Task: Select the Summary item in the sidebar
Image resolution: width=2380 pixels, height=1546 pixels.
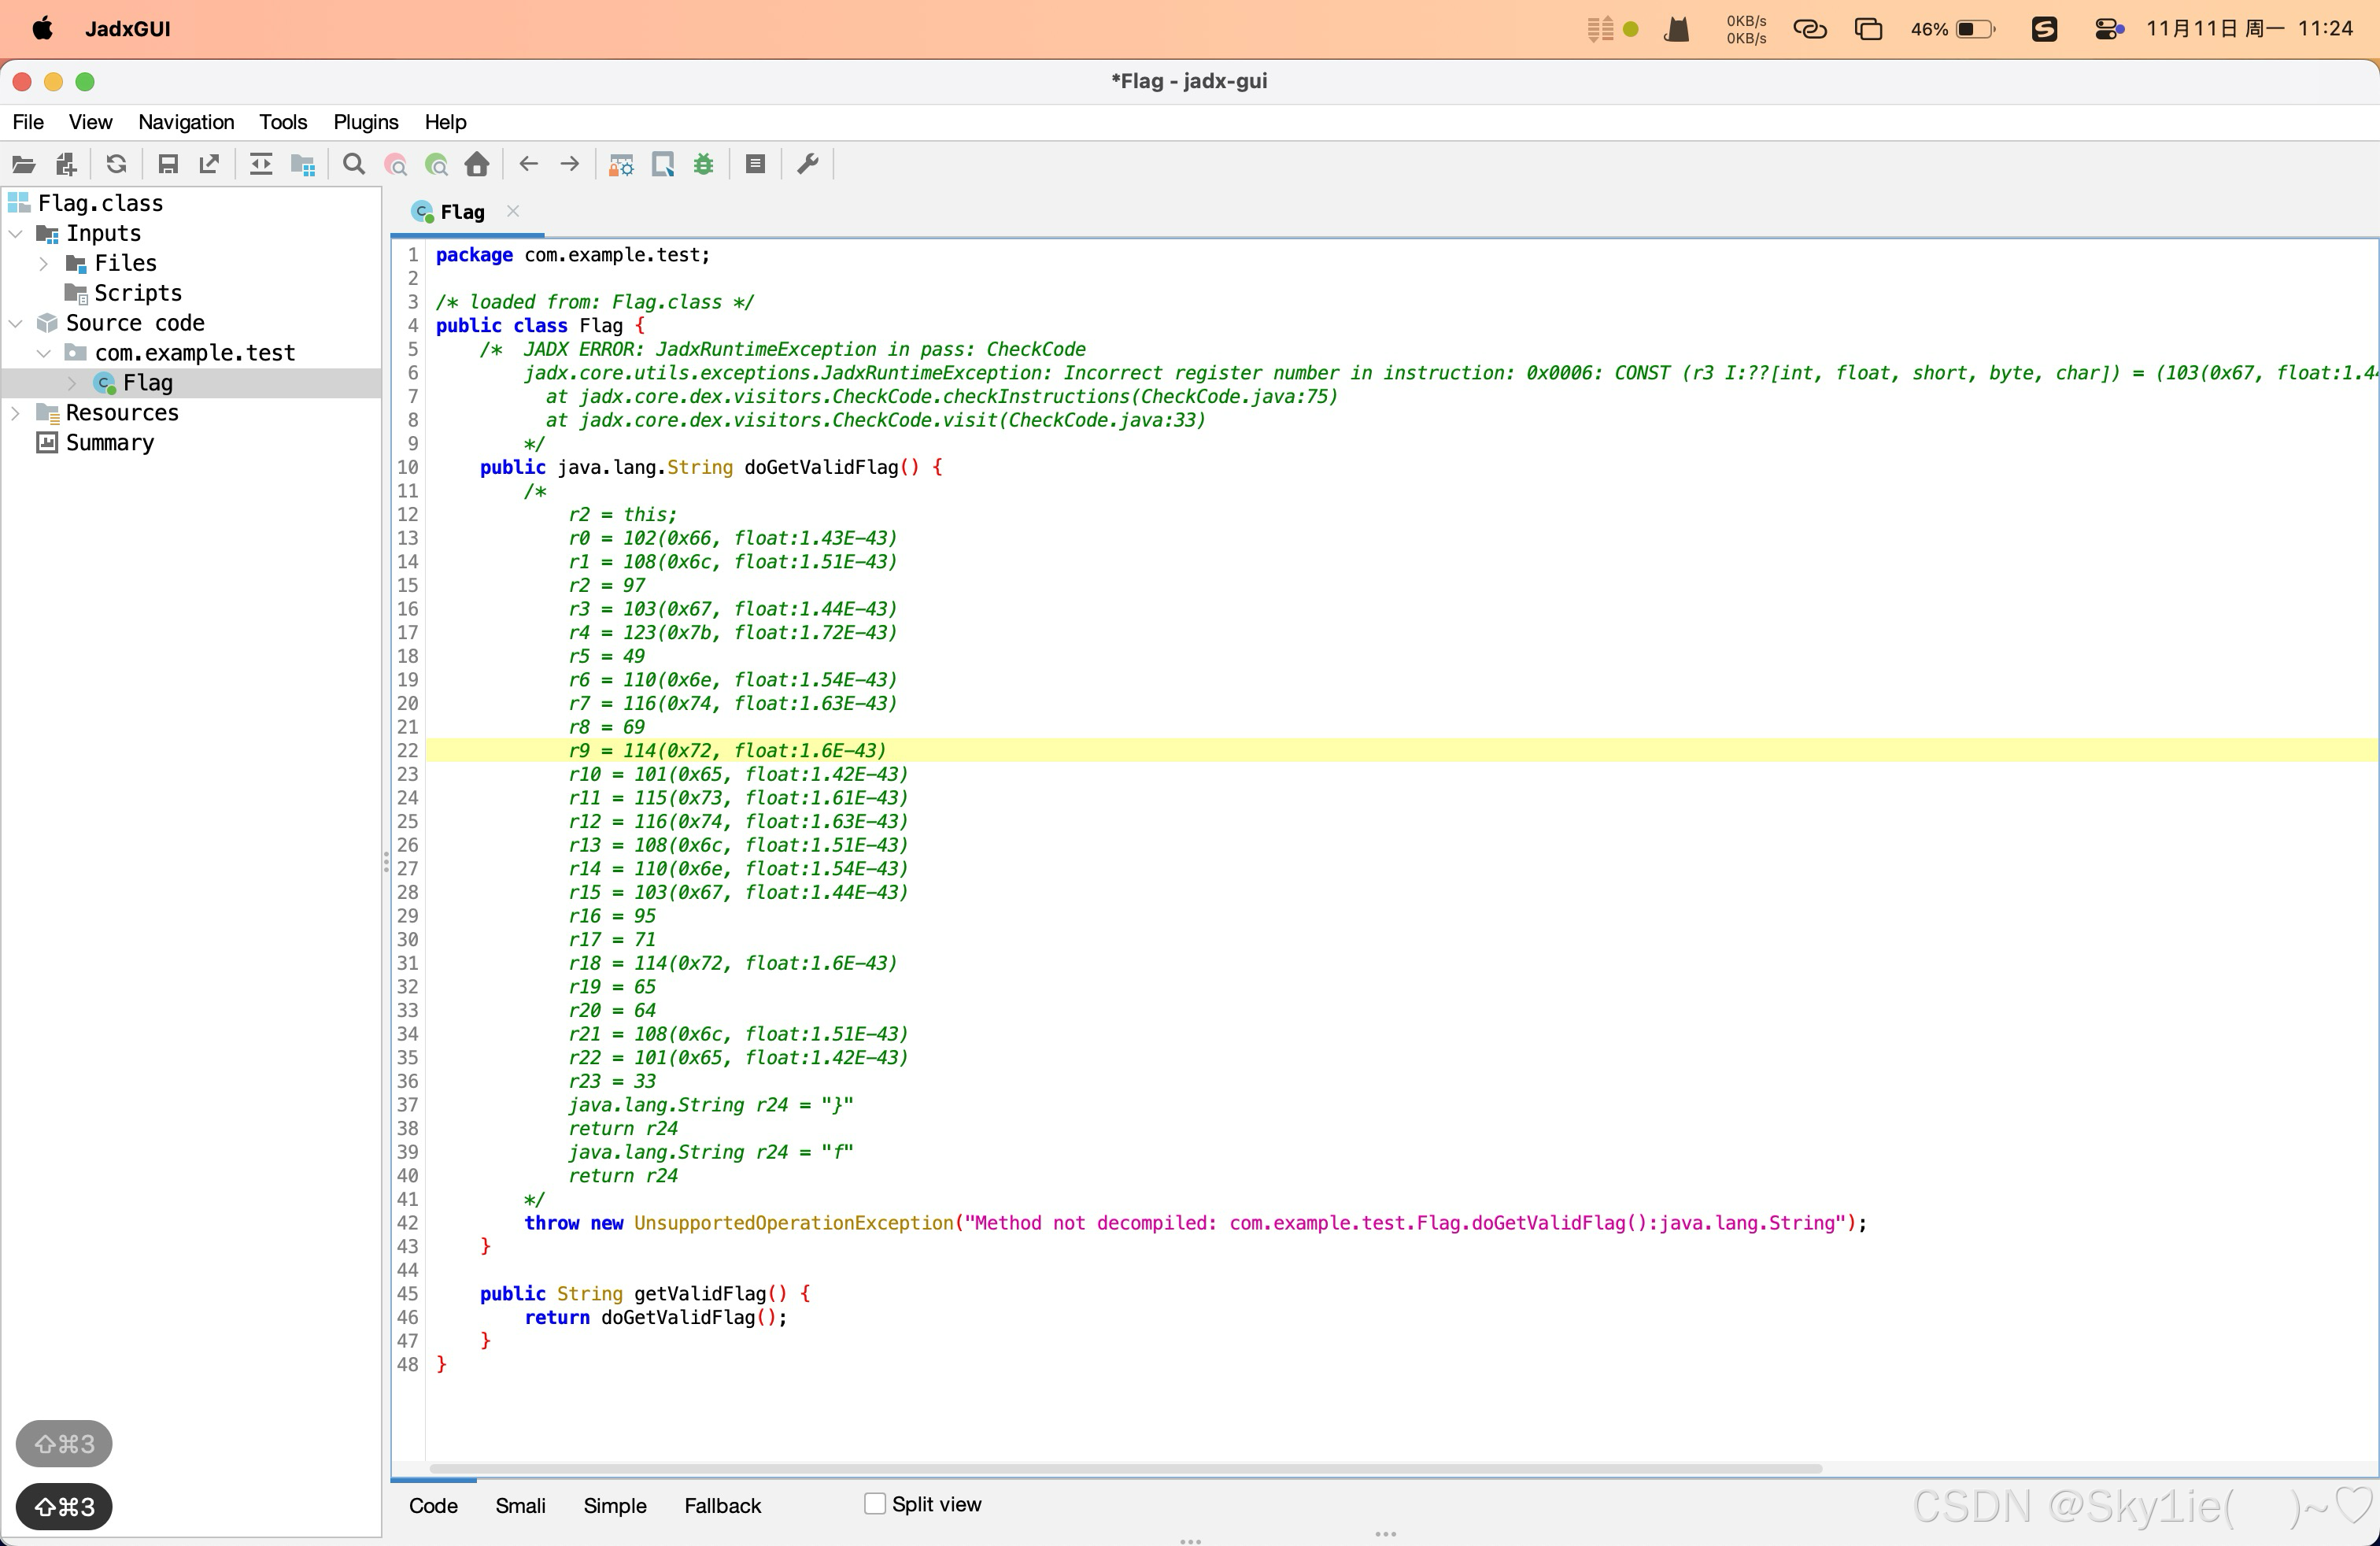Action: 110,442
